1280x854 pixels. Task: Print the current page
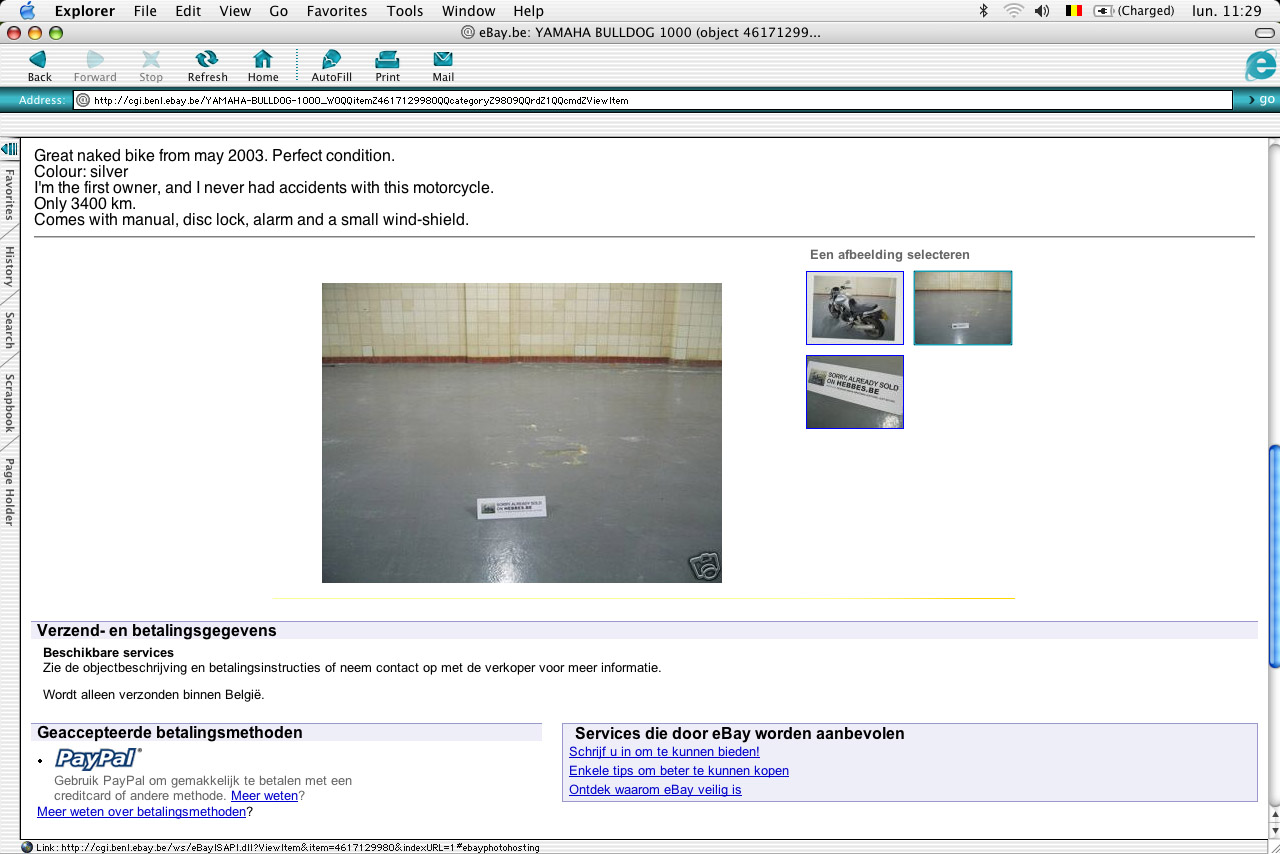(x=388, y=66)
